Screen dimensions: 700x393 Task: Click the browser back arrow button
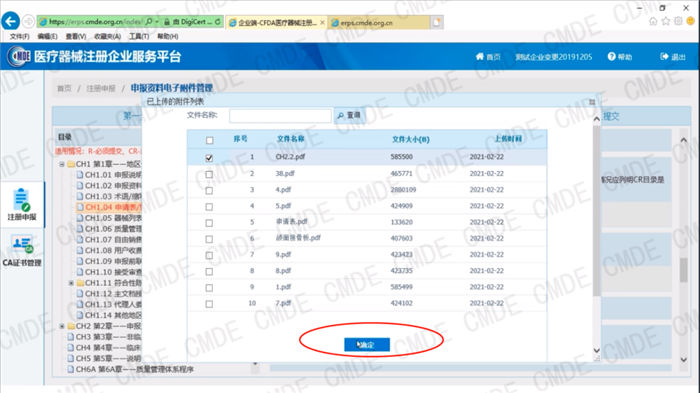[x=10, y=21]
